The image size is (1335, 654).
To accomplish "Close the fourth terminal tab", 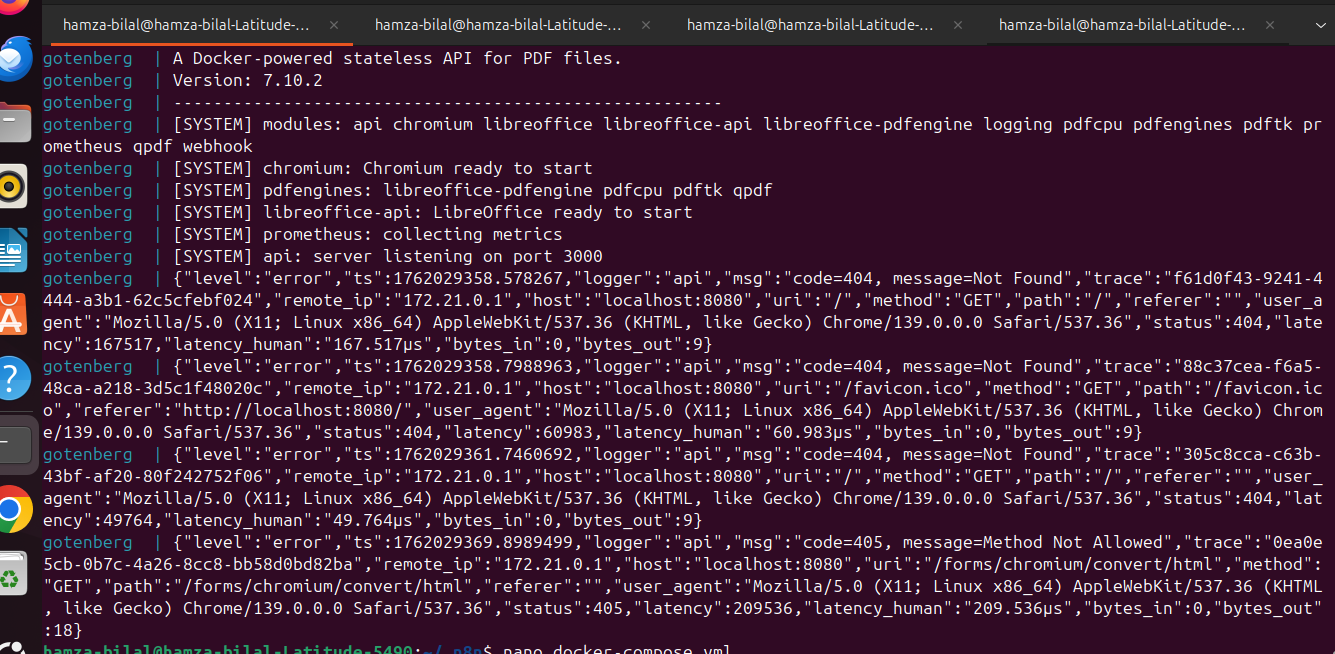I will point(1269,25).
